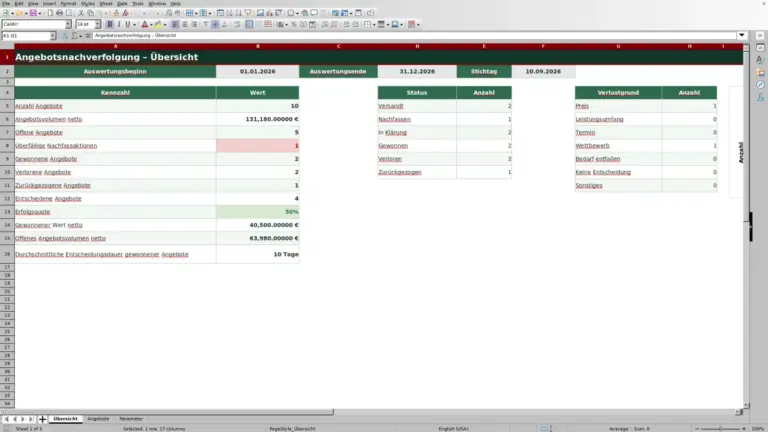Select the red highlighted overdue value cell
The height and width of the screenshot is (432, 768).
(x=258, y=145)
